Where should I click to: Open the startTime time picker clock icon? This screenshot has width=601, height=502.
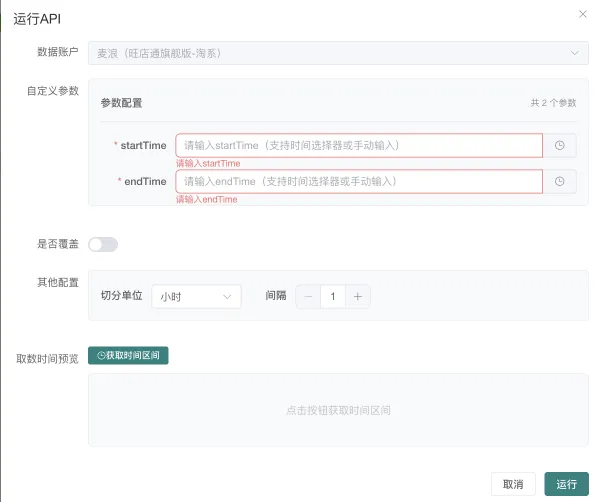[x=559, y=146]
